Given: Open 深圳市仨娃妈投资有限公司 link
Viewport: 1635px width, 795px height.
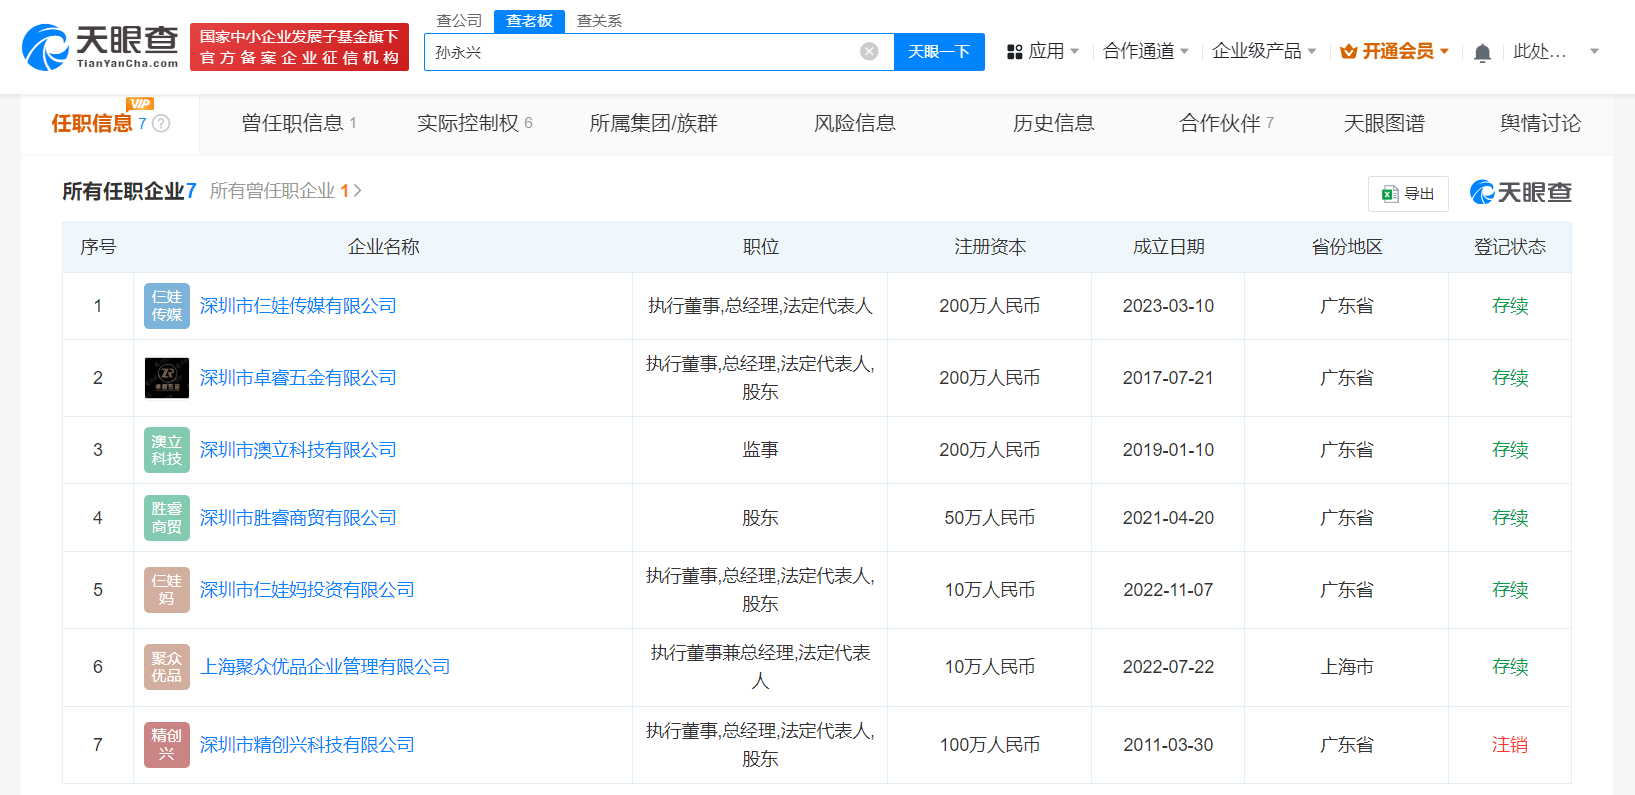Looking at the screenshot, I should point(307,590).
